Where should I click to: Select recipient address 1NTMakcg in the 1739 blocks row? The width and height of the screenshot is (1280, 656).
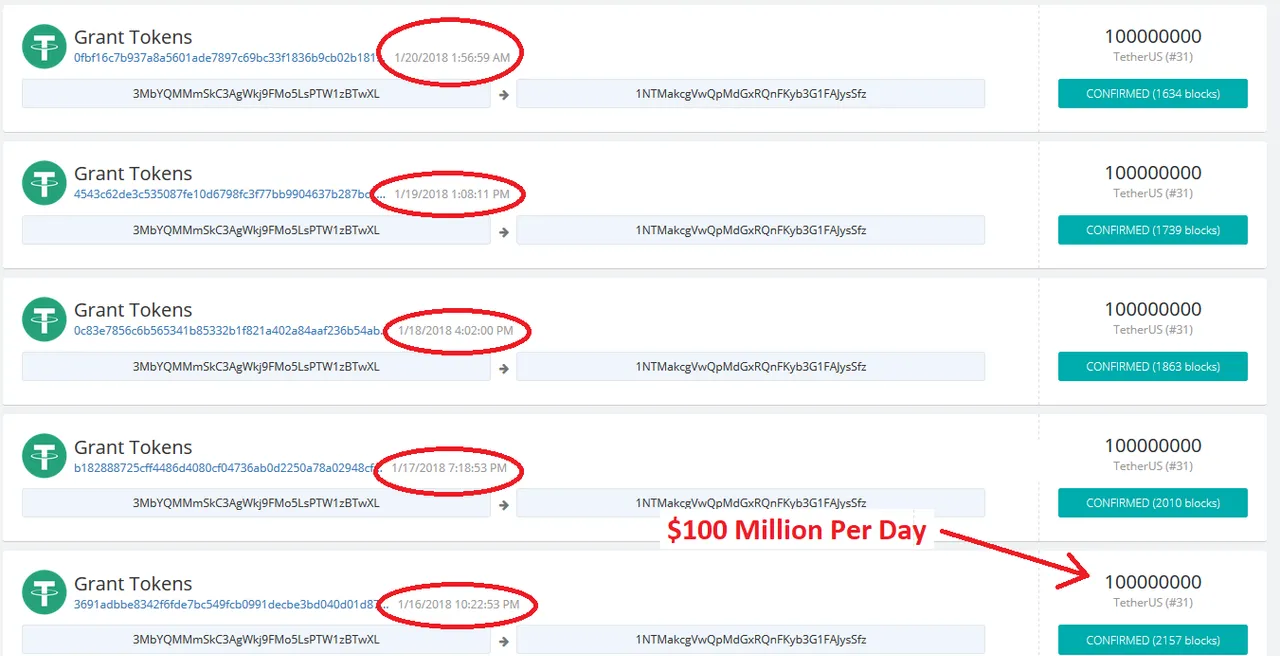[x=751, y=230]
